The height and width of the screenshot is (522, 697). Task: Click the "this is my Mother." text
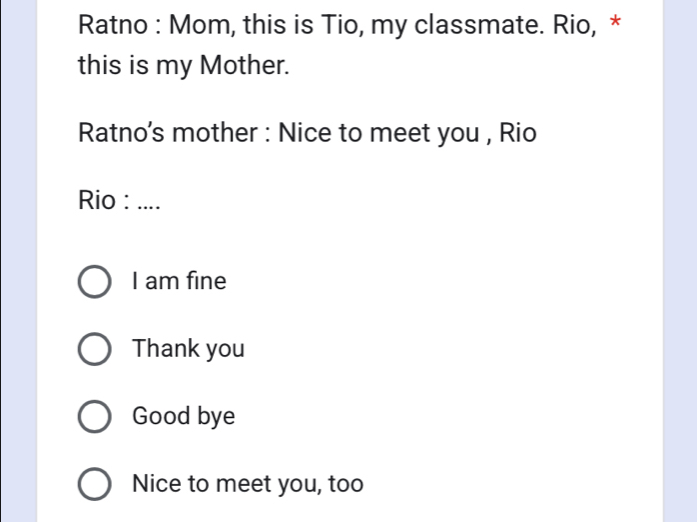(185, 68)
